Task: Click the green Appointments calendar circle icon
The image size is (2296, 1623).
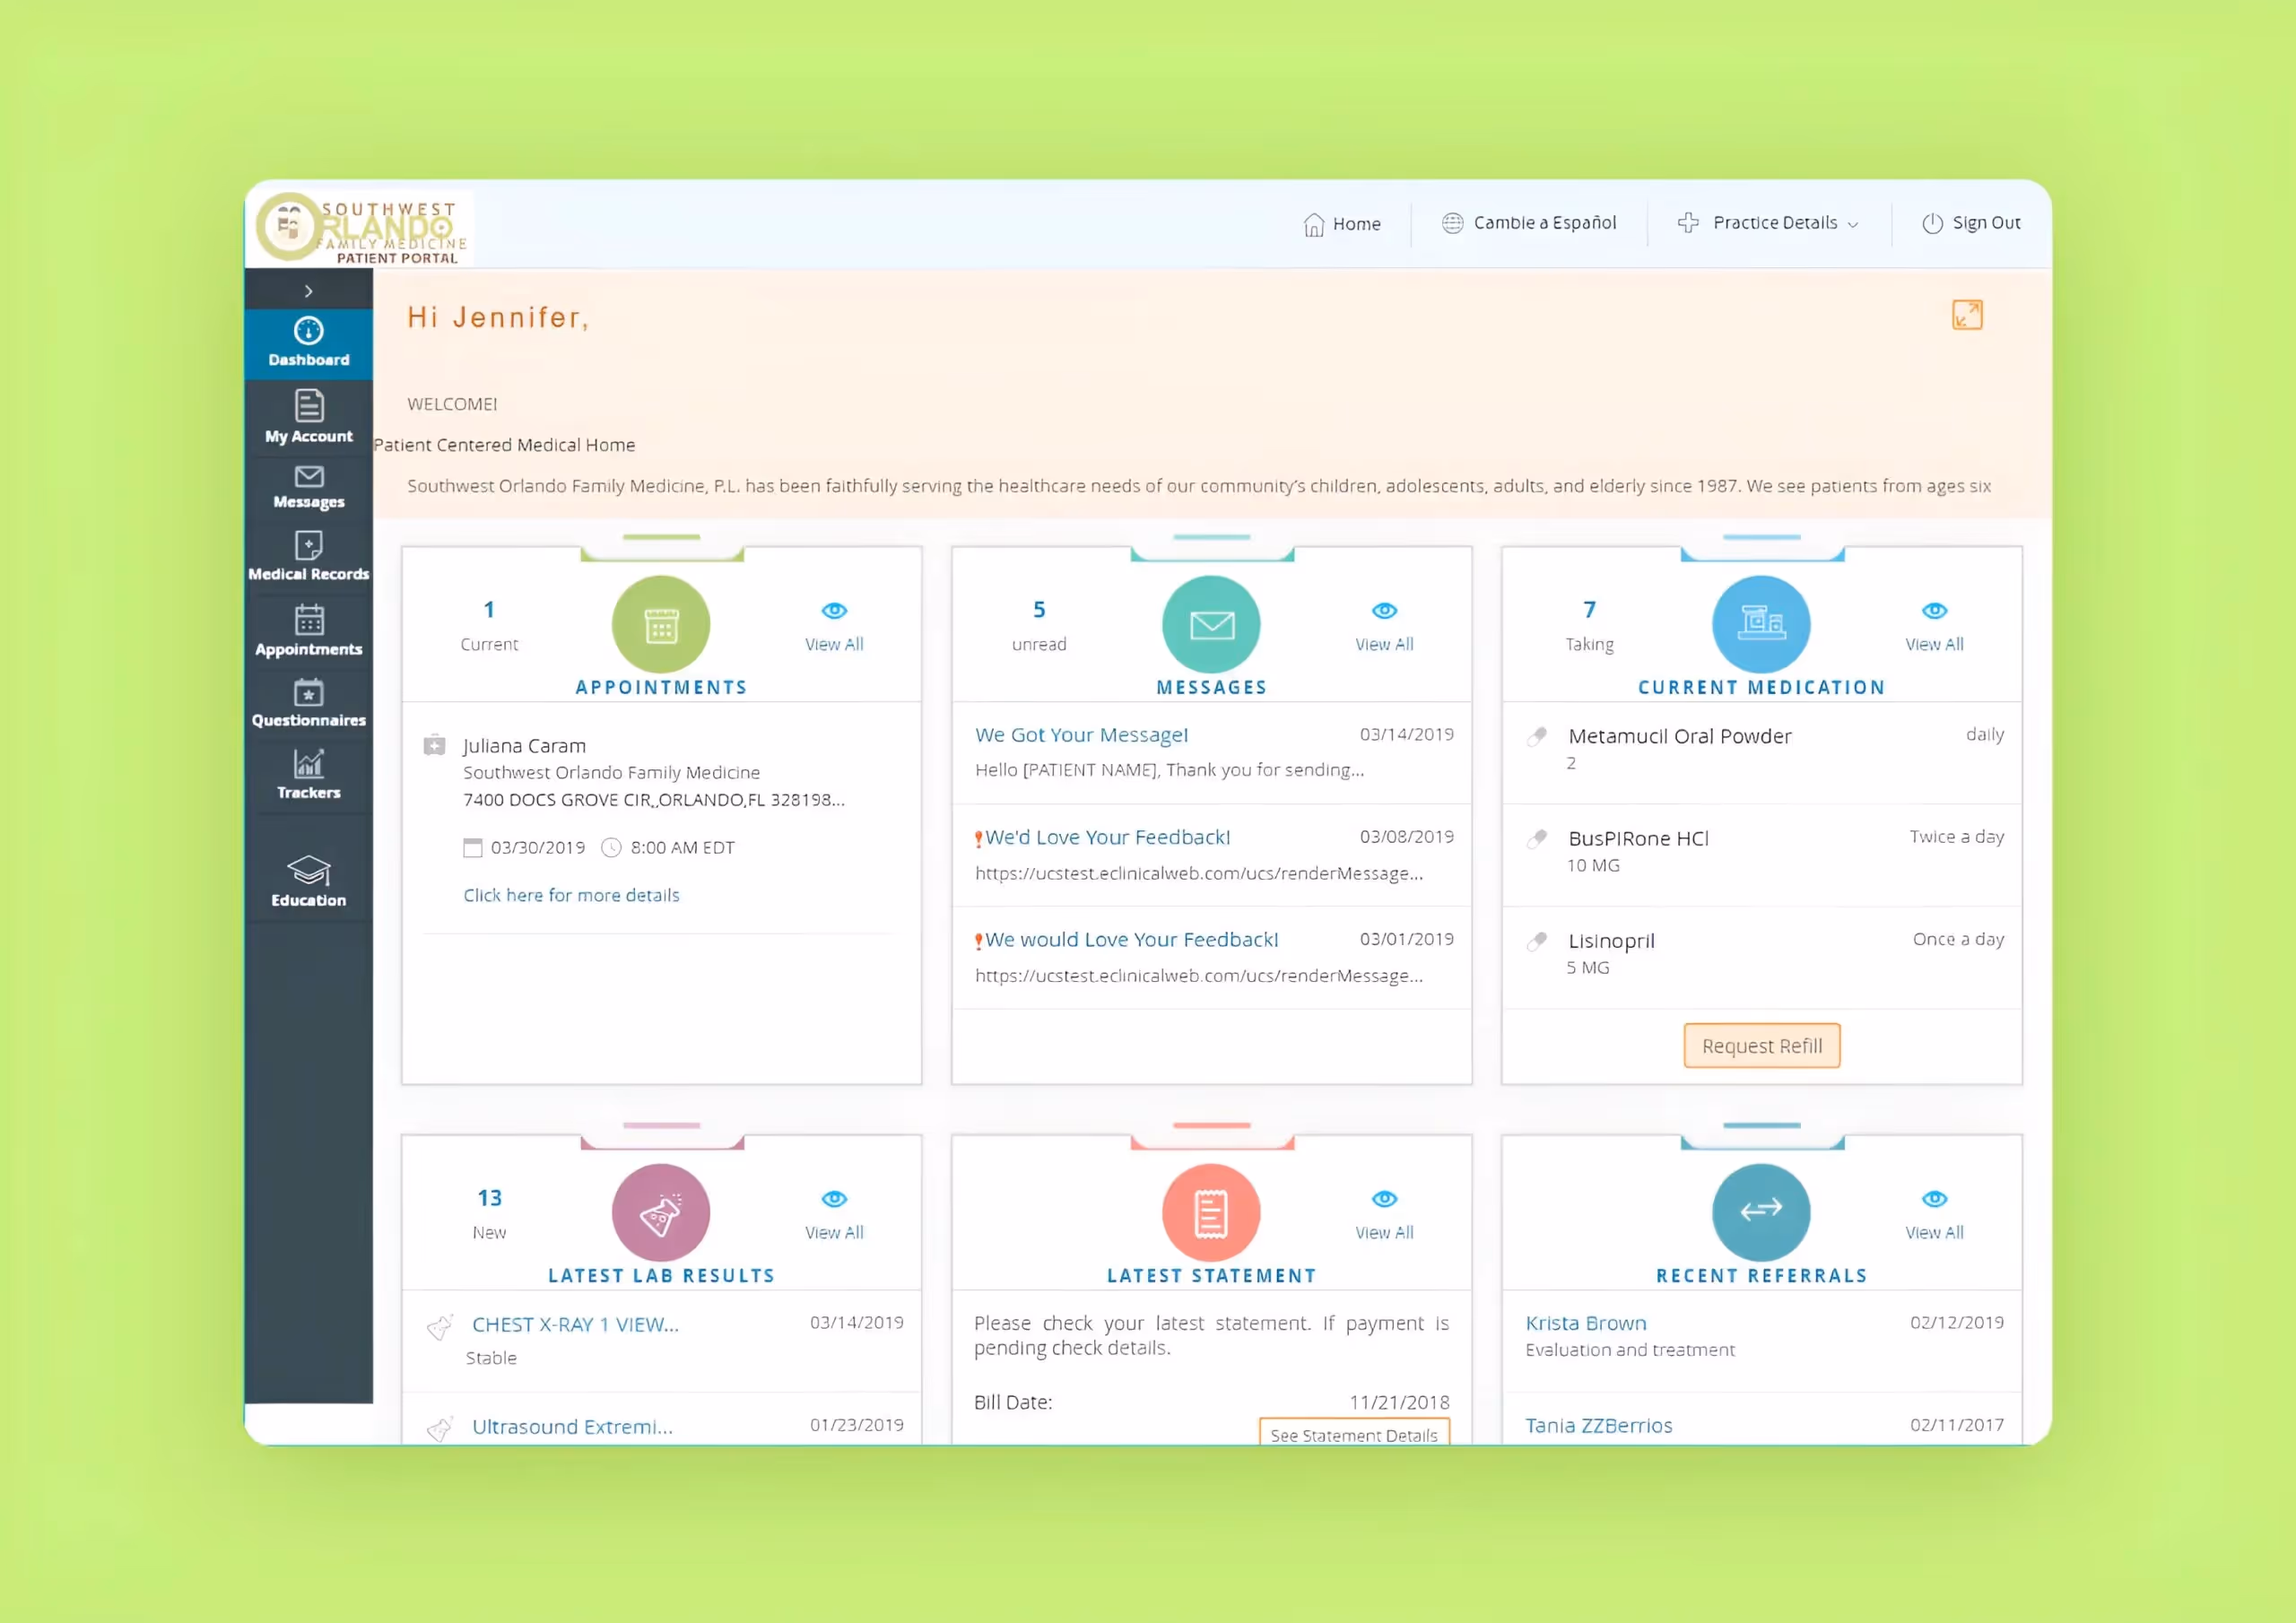Action: (x=661, y=624)
